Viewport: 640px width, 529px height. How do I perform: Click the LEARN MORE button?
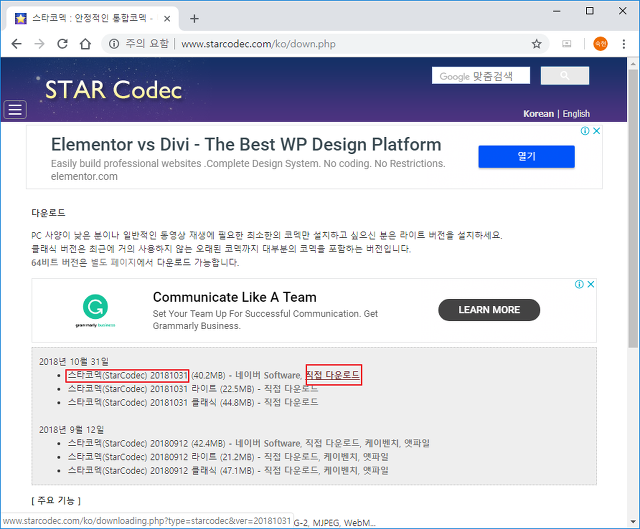[x=489, y=310]
